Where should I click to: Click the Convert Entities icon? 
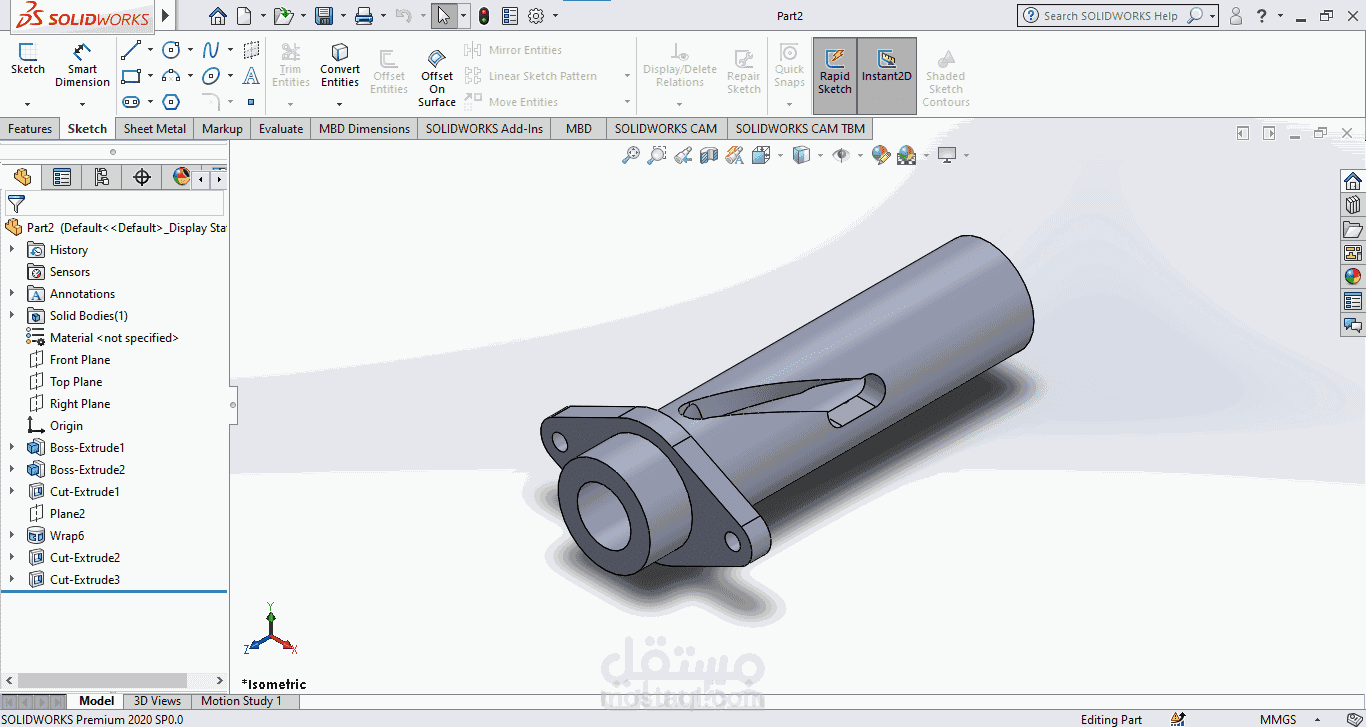point(340,66)
